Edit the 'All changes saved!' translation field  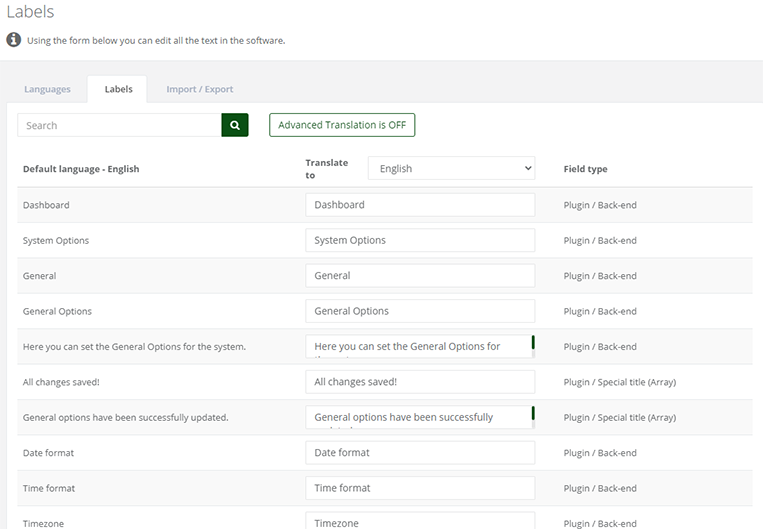[x=420, y=382]
